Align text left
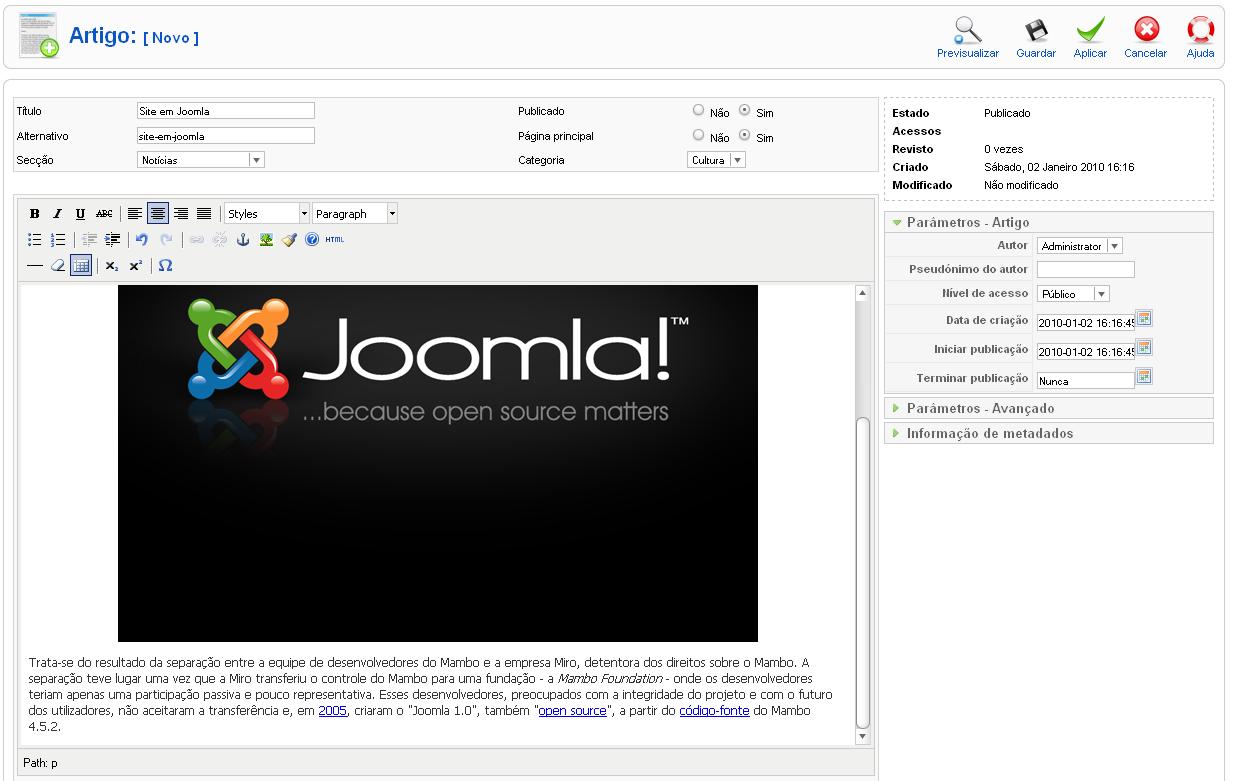Viewport: 1233px width, 781px height. pyautogui.click(x=135, y=214)
